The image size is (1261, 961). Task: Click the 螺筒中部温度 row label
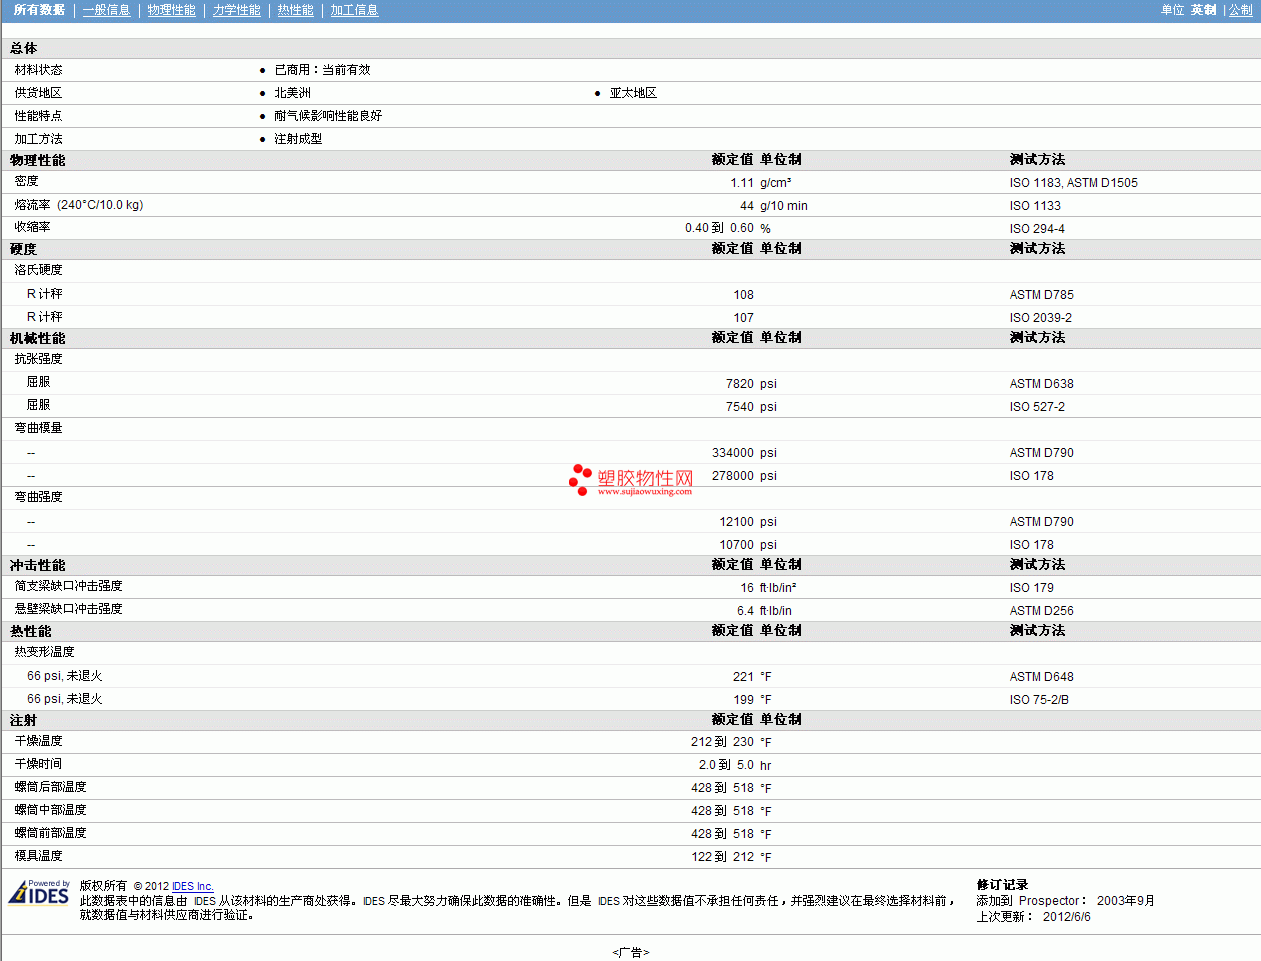pyautogui.click(x=51, y=810)
